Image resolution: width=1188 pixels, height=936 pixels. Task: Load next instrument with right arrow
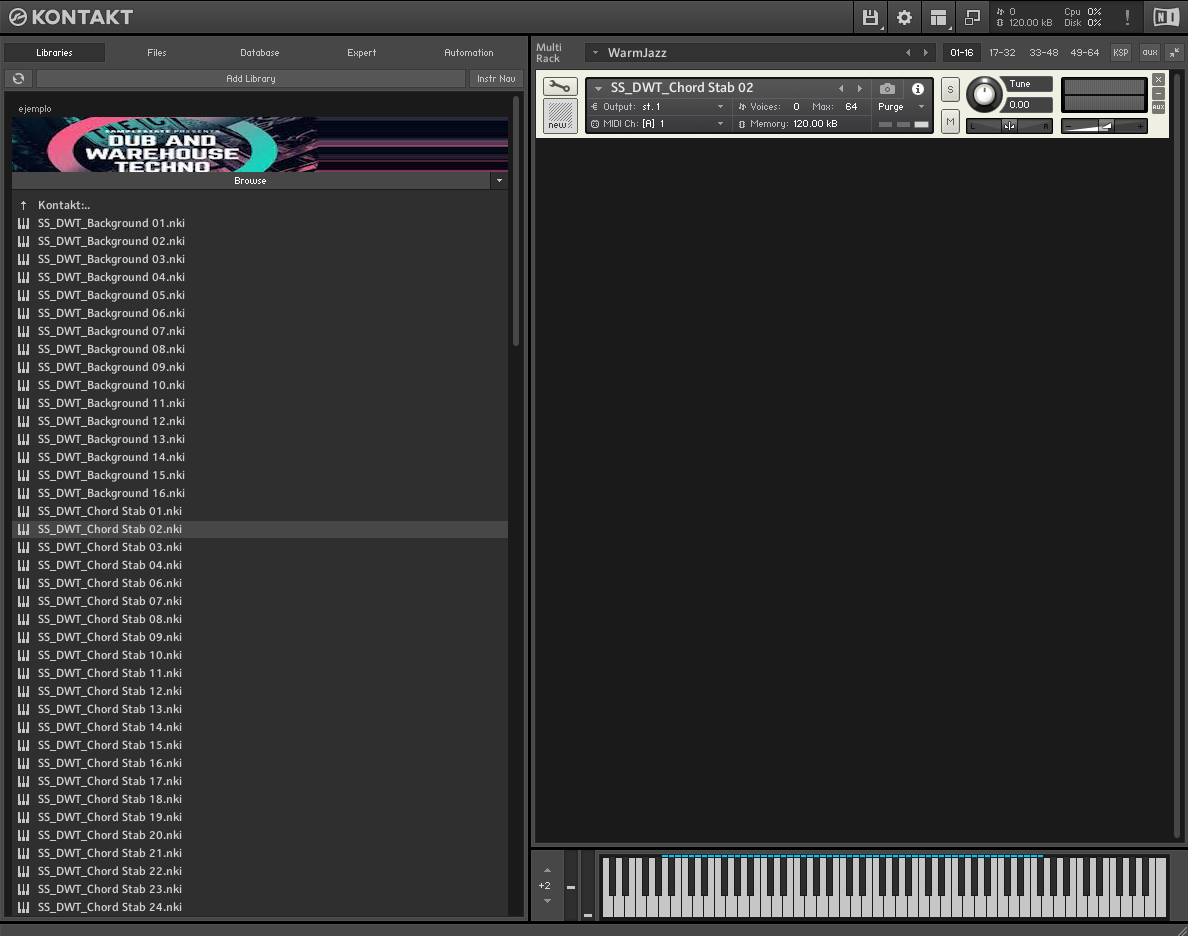[x=859, y=88]
